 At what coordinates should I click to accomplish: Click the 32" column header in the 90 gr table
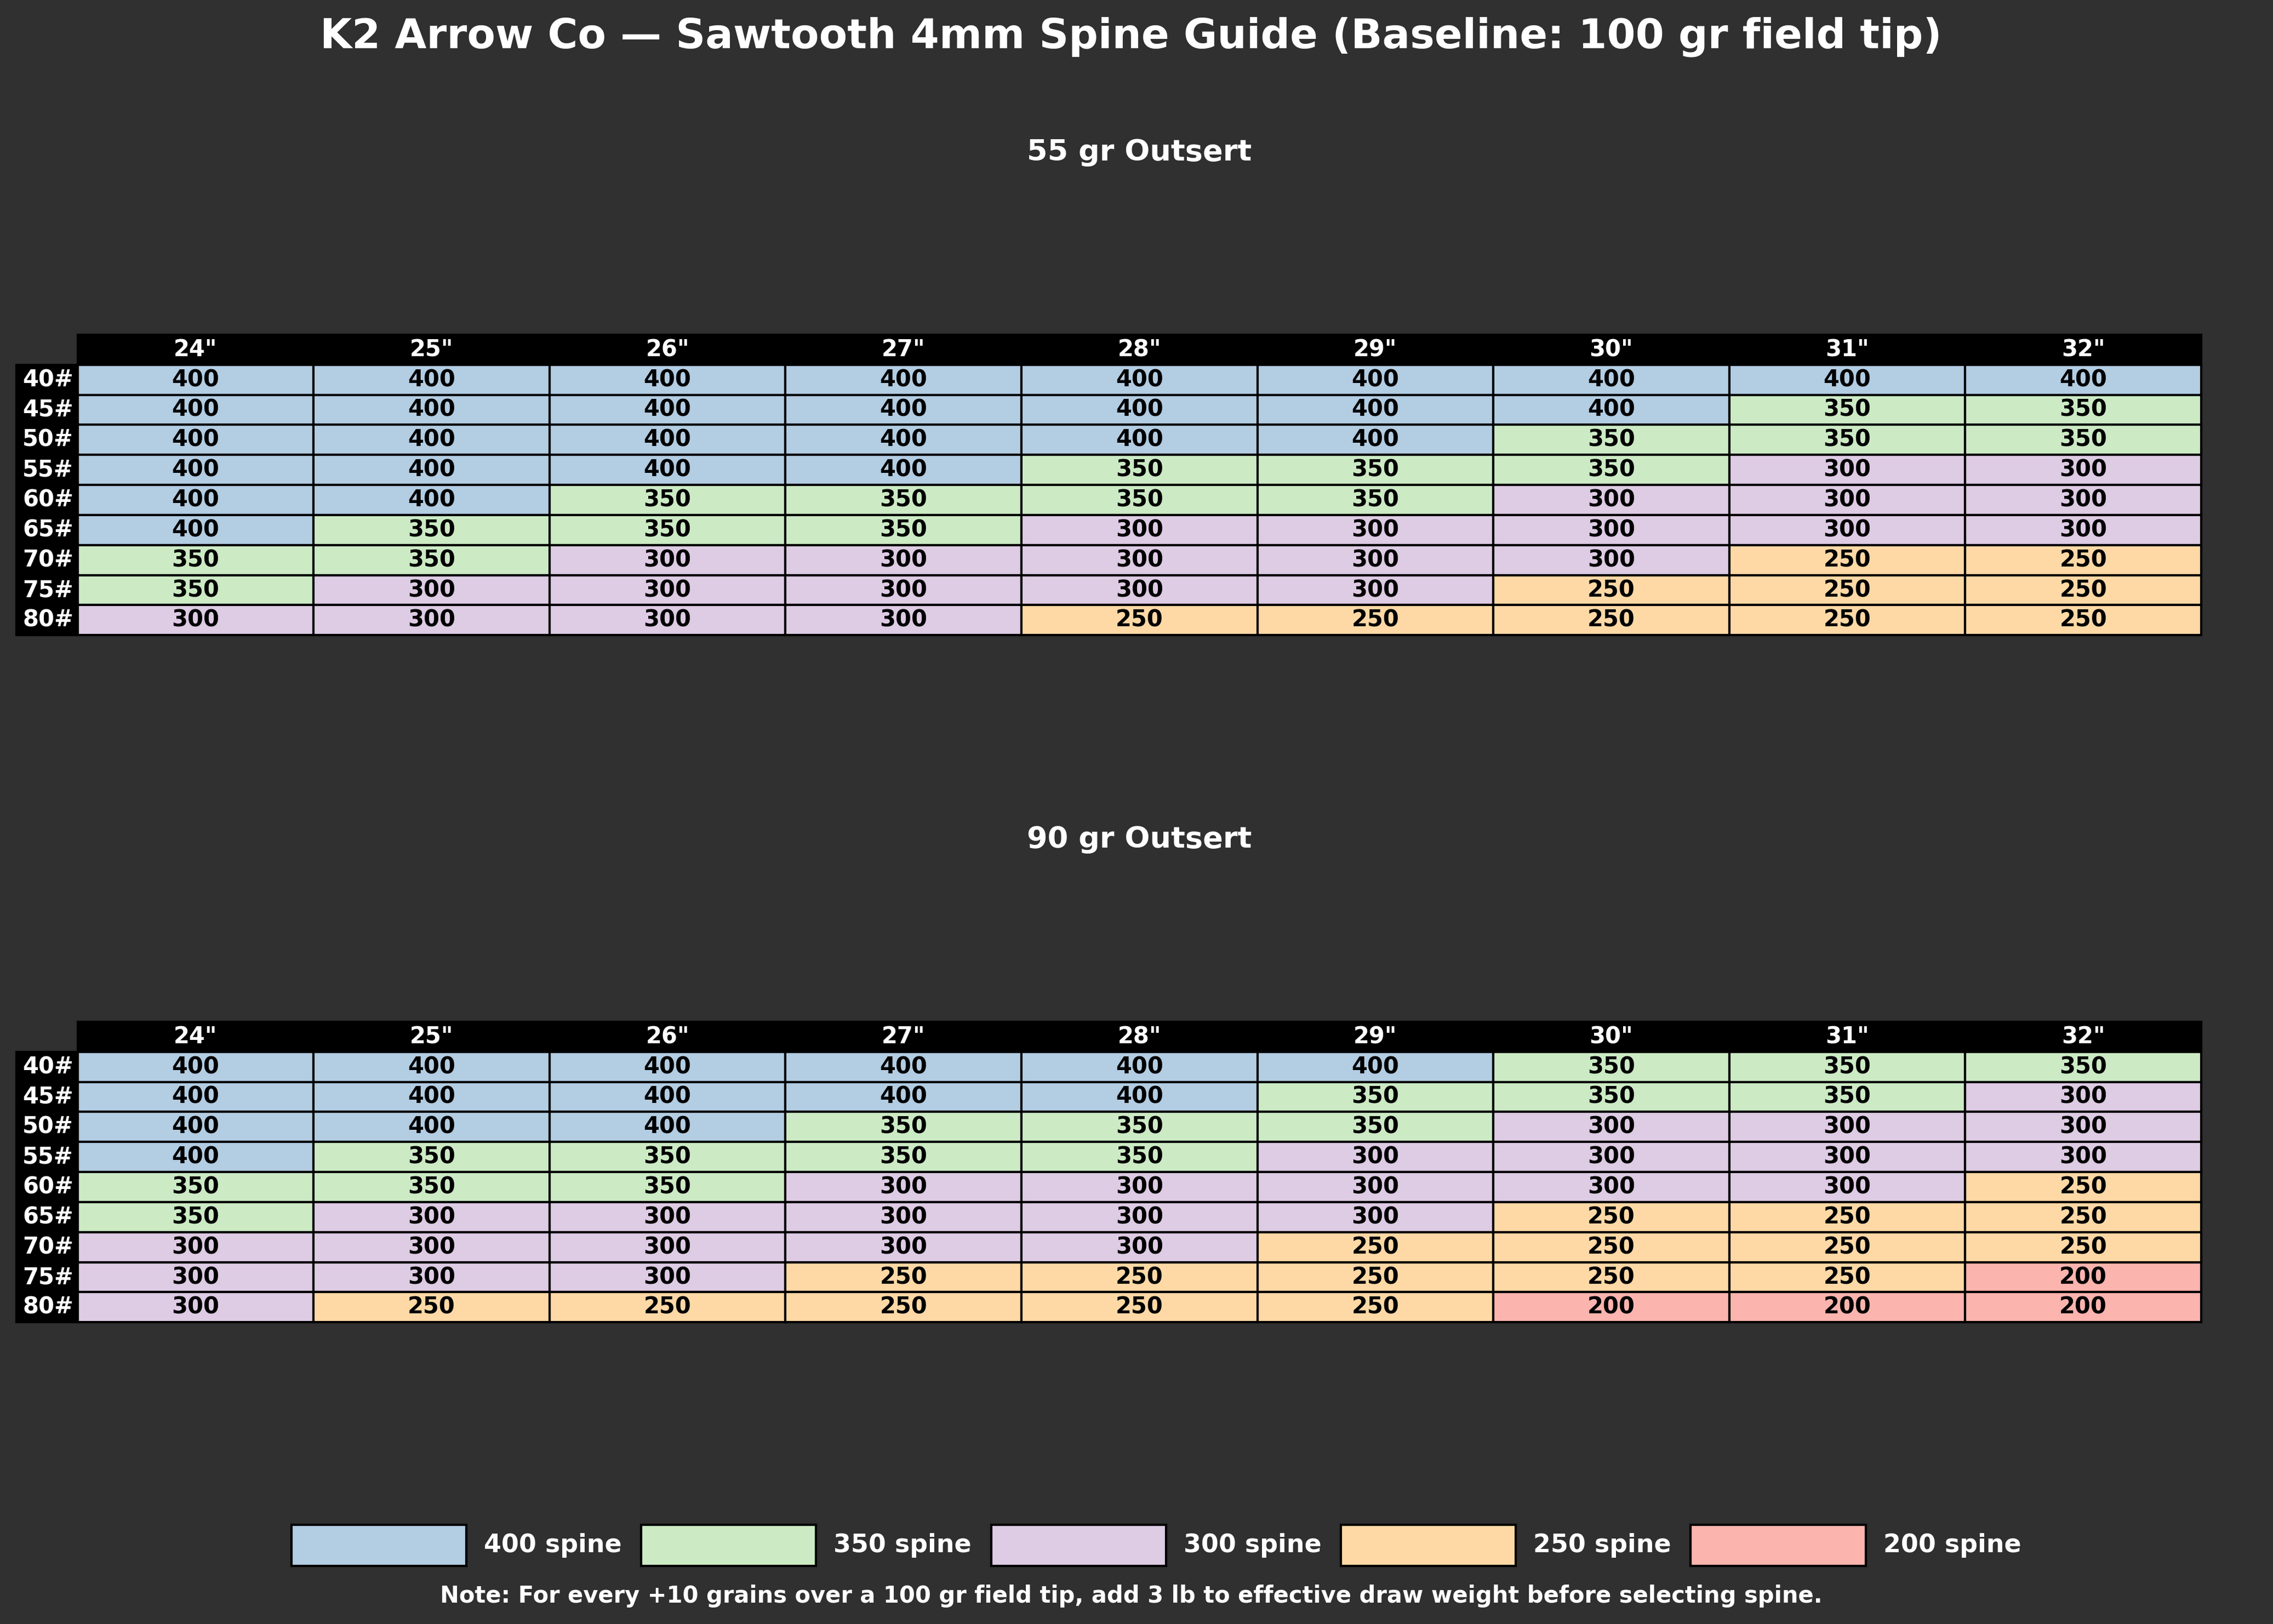tap(2082, 1035)
